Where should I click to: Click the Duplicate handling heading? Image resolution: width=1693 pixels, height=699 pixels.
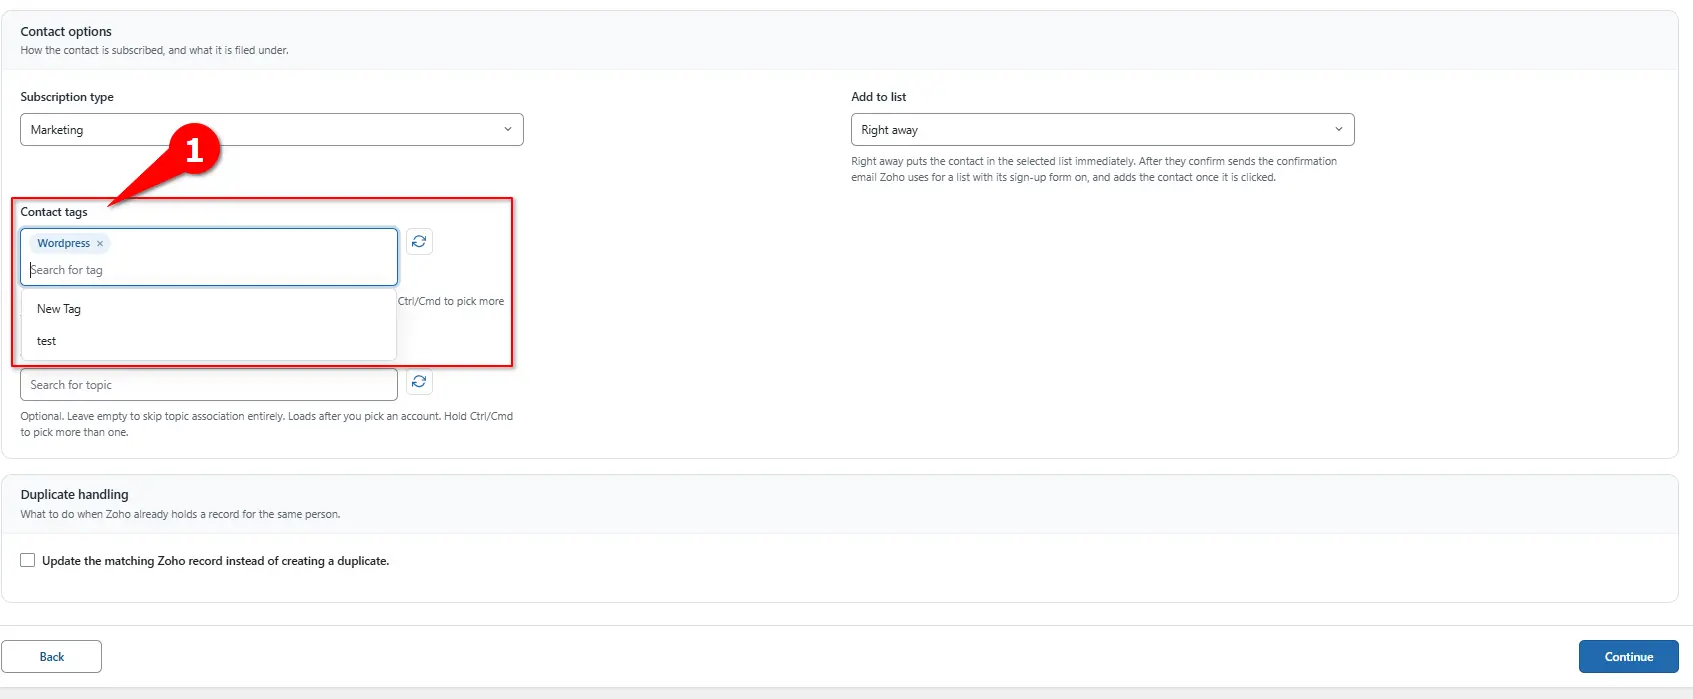tap(75, 495)
